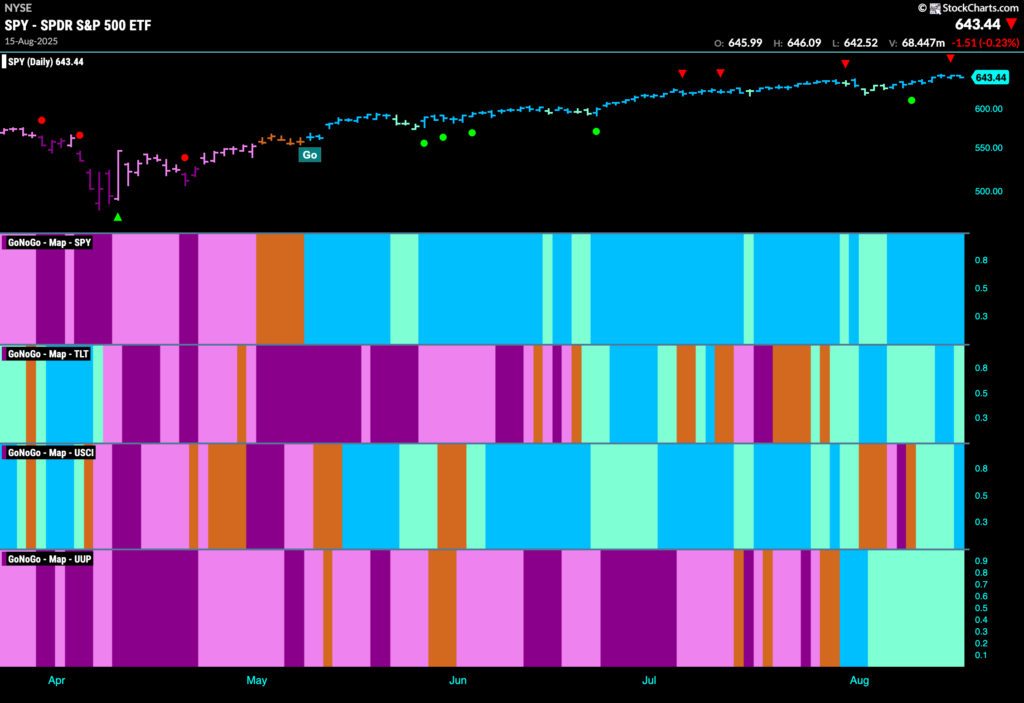Click the red dot marker in mid-April near 'Go' region
The height and width of the screenshot is (703, 1024).
185,157
